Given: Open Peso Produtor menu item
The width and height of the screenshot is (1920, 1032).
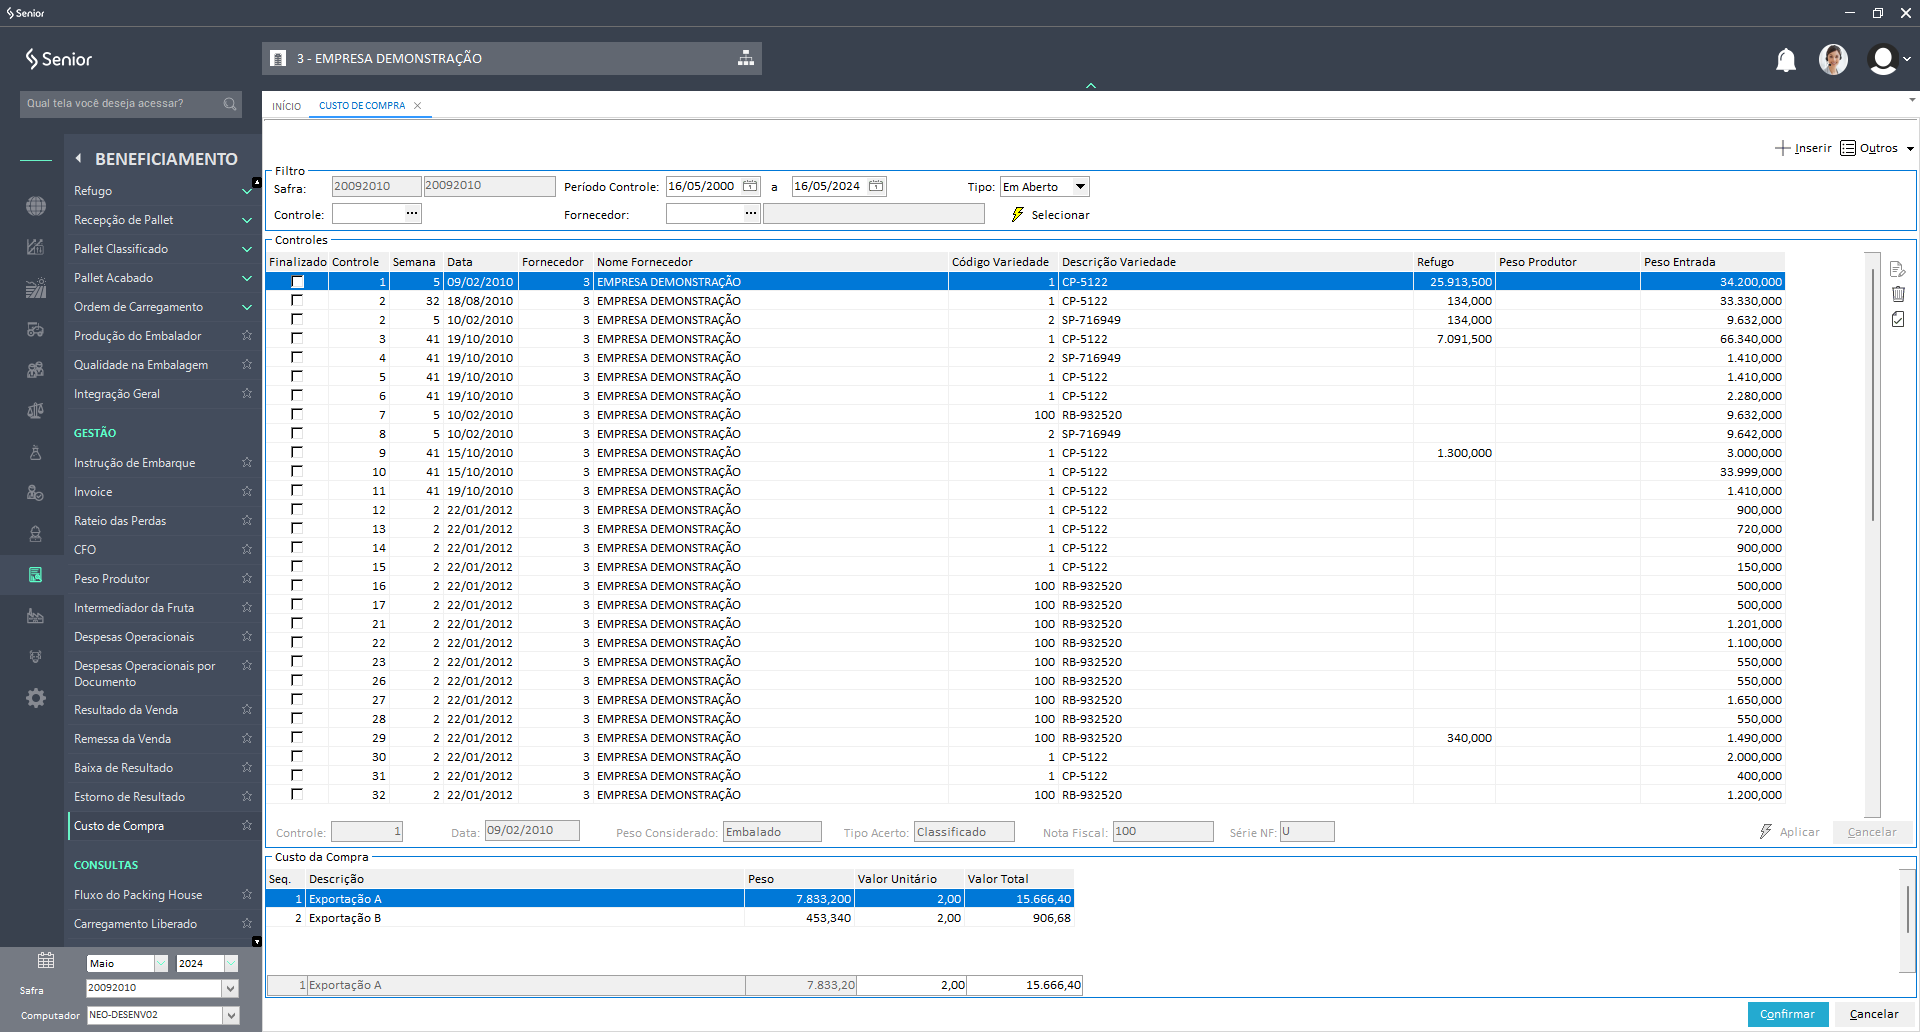Looking at the screenshot, I should tap(112, 579).
